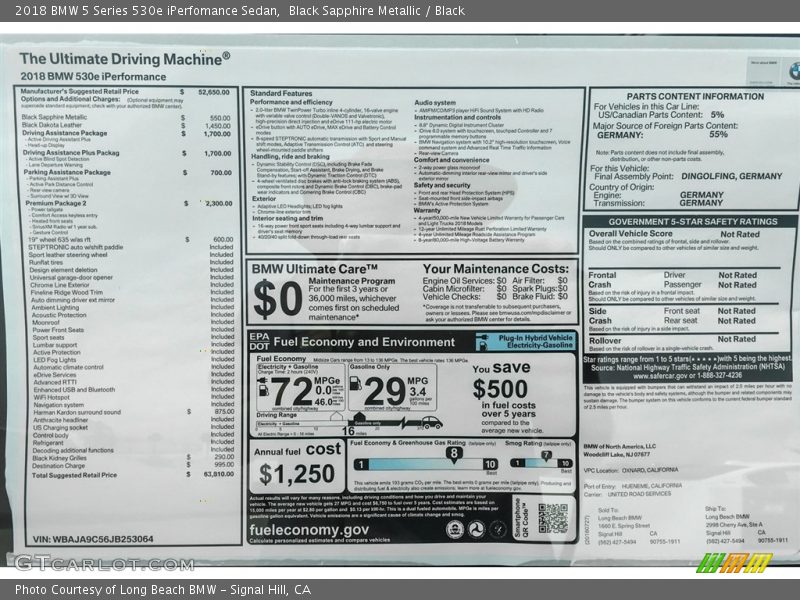
Task: Click the 'Parking Assistance Package' row
Action: tap(128, 172)
